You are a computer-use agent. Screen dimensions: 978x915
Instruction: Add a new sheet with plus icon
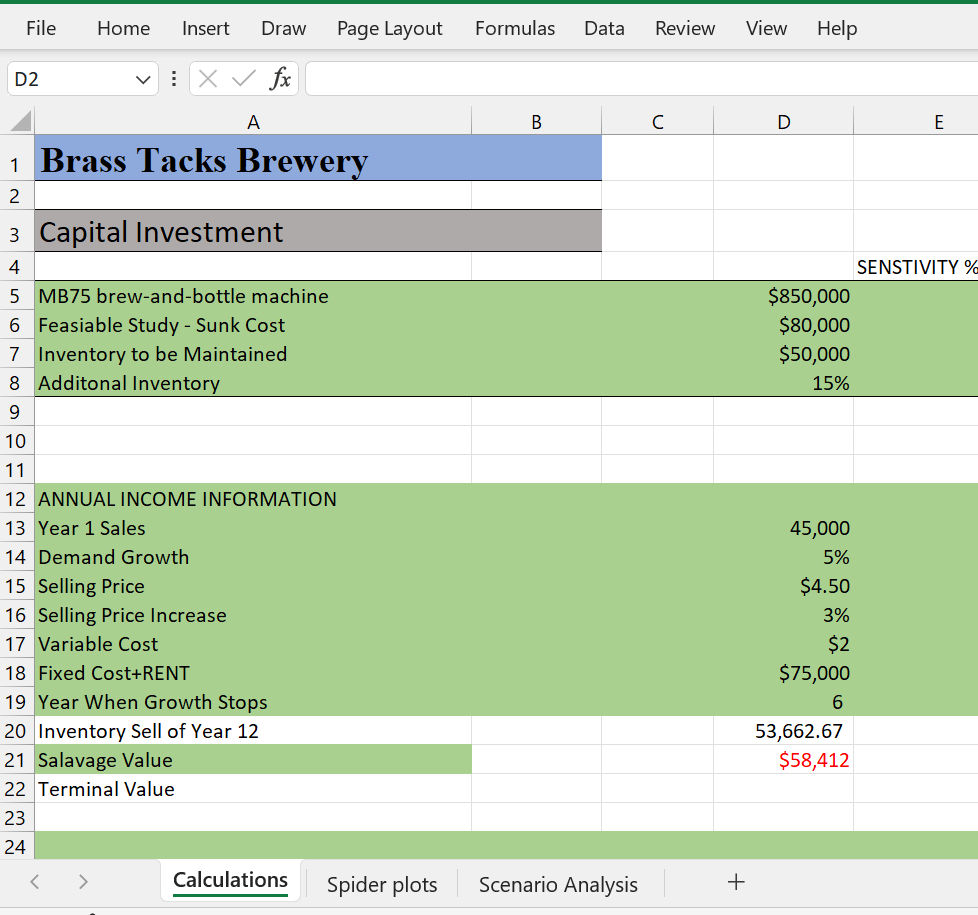pyautogui.click(x=736, y=882)
